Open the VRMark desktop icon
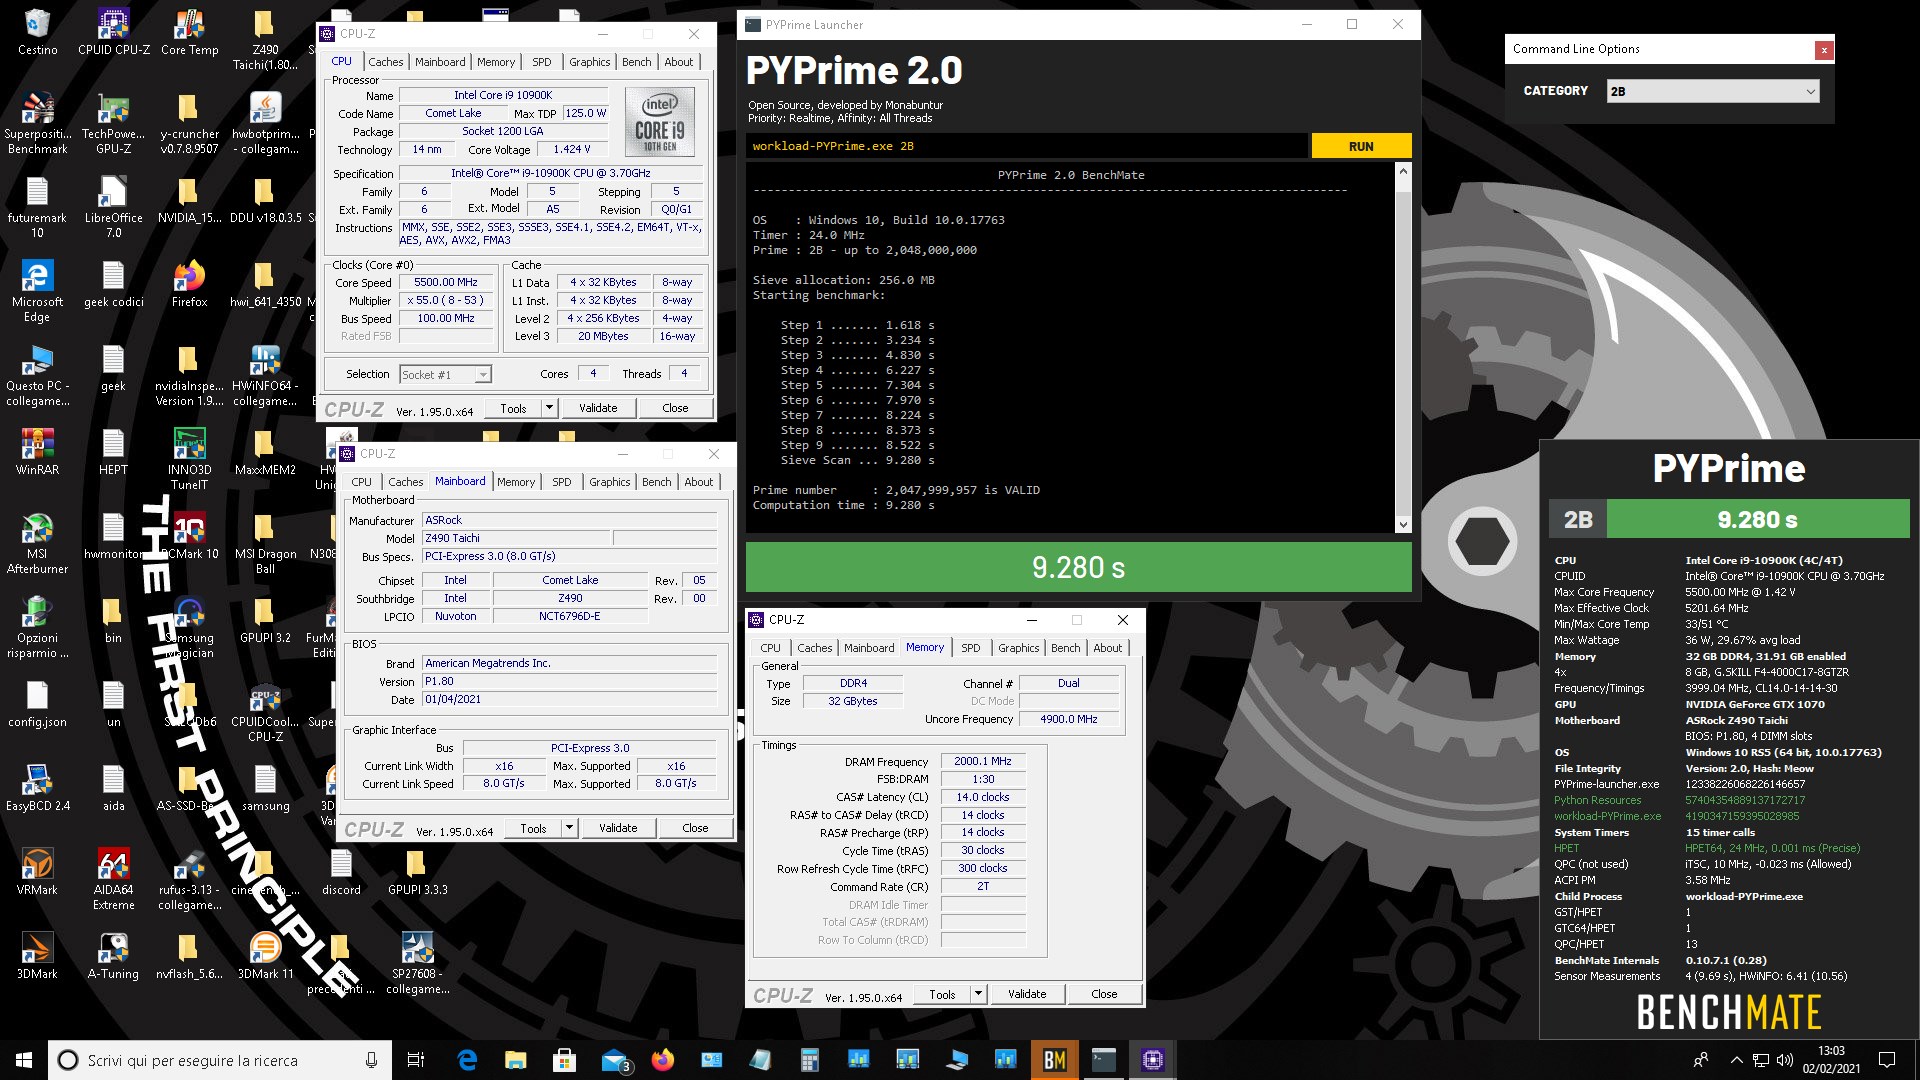 [x=37, y=872]
